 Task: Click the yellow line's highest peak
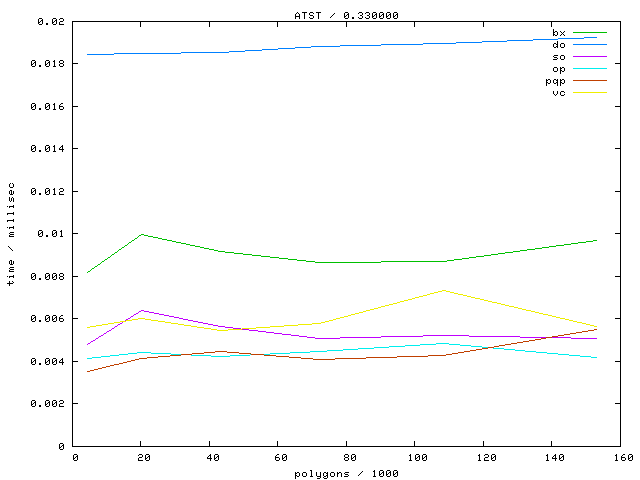pos(443,290)
